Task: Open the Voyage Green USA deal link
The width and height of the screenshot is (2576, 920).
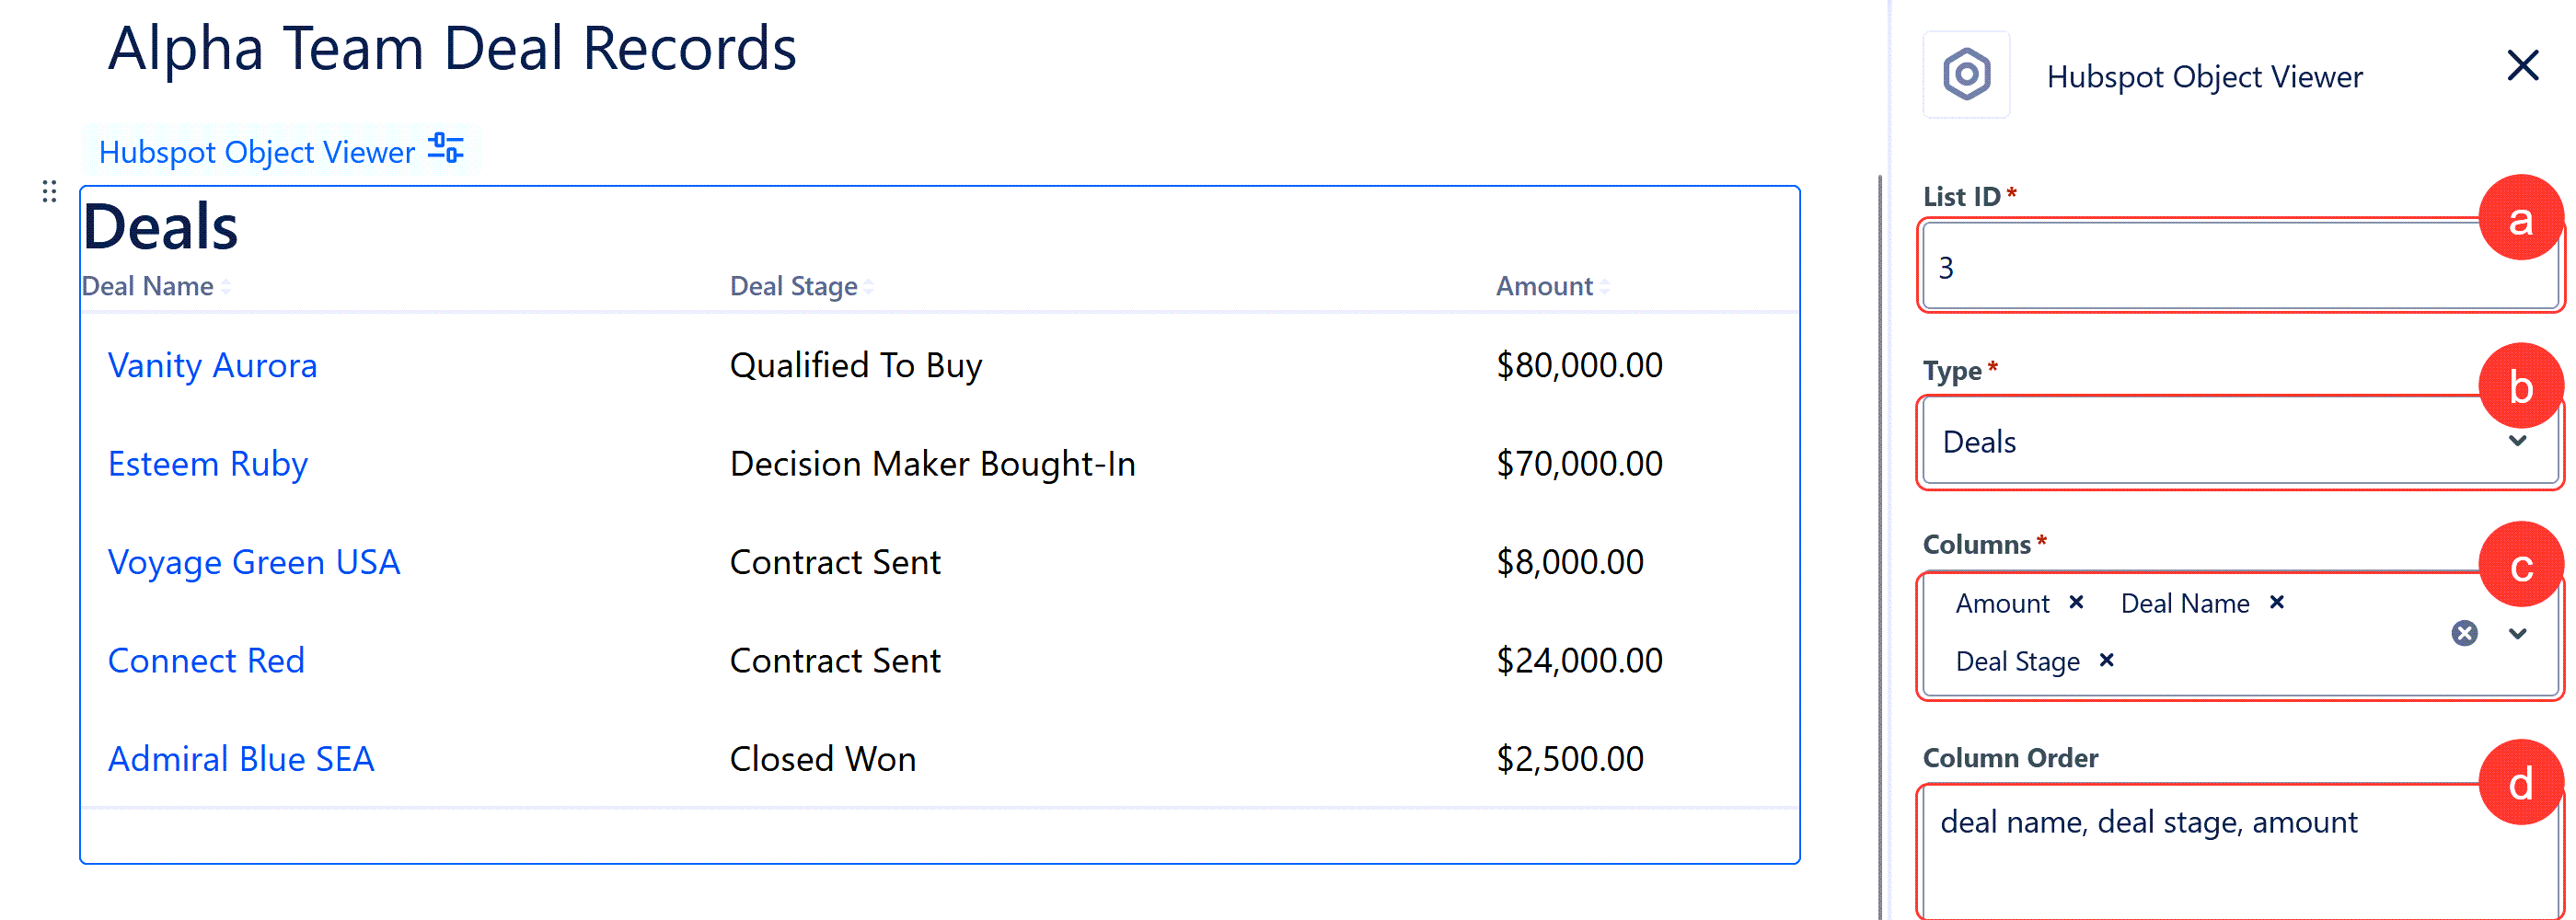Action: (x=254, y=562)
